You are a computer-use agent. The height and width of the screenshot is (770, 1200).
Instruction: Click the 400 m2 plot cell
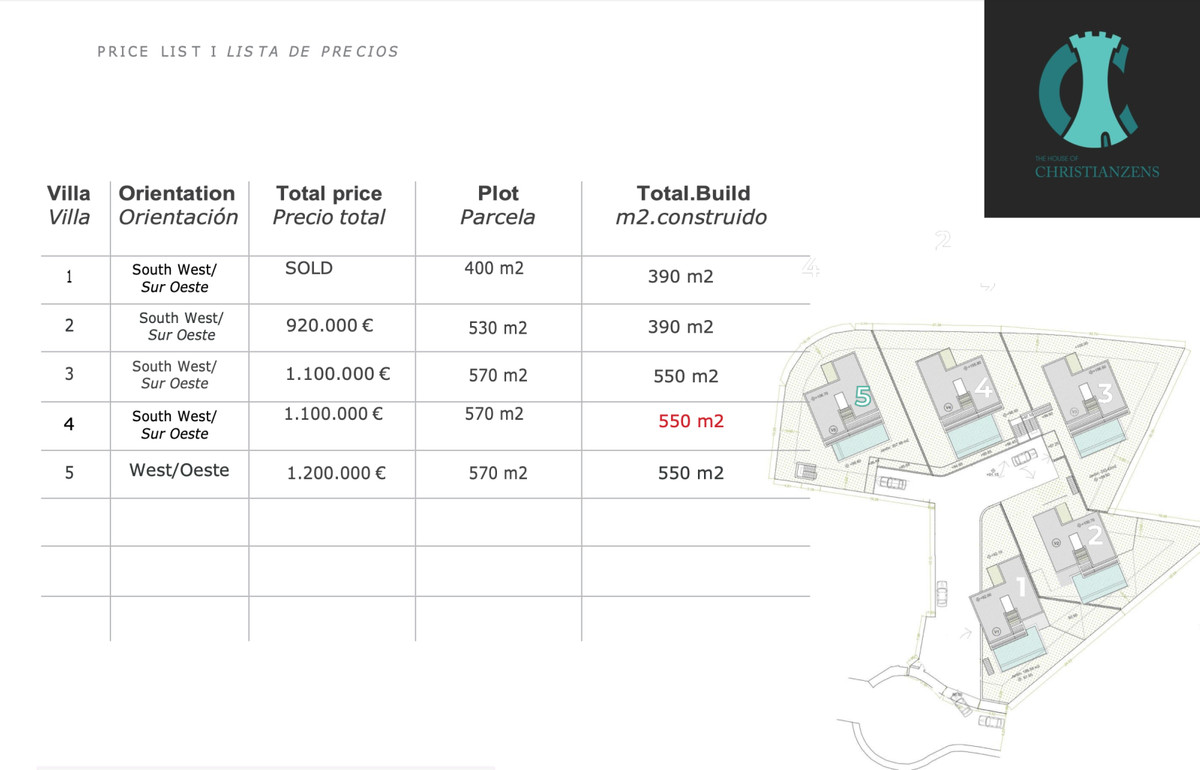494,268
